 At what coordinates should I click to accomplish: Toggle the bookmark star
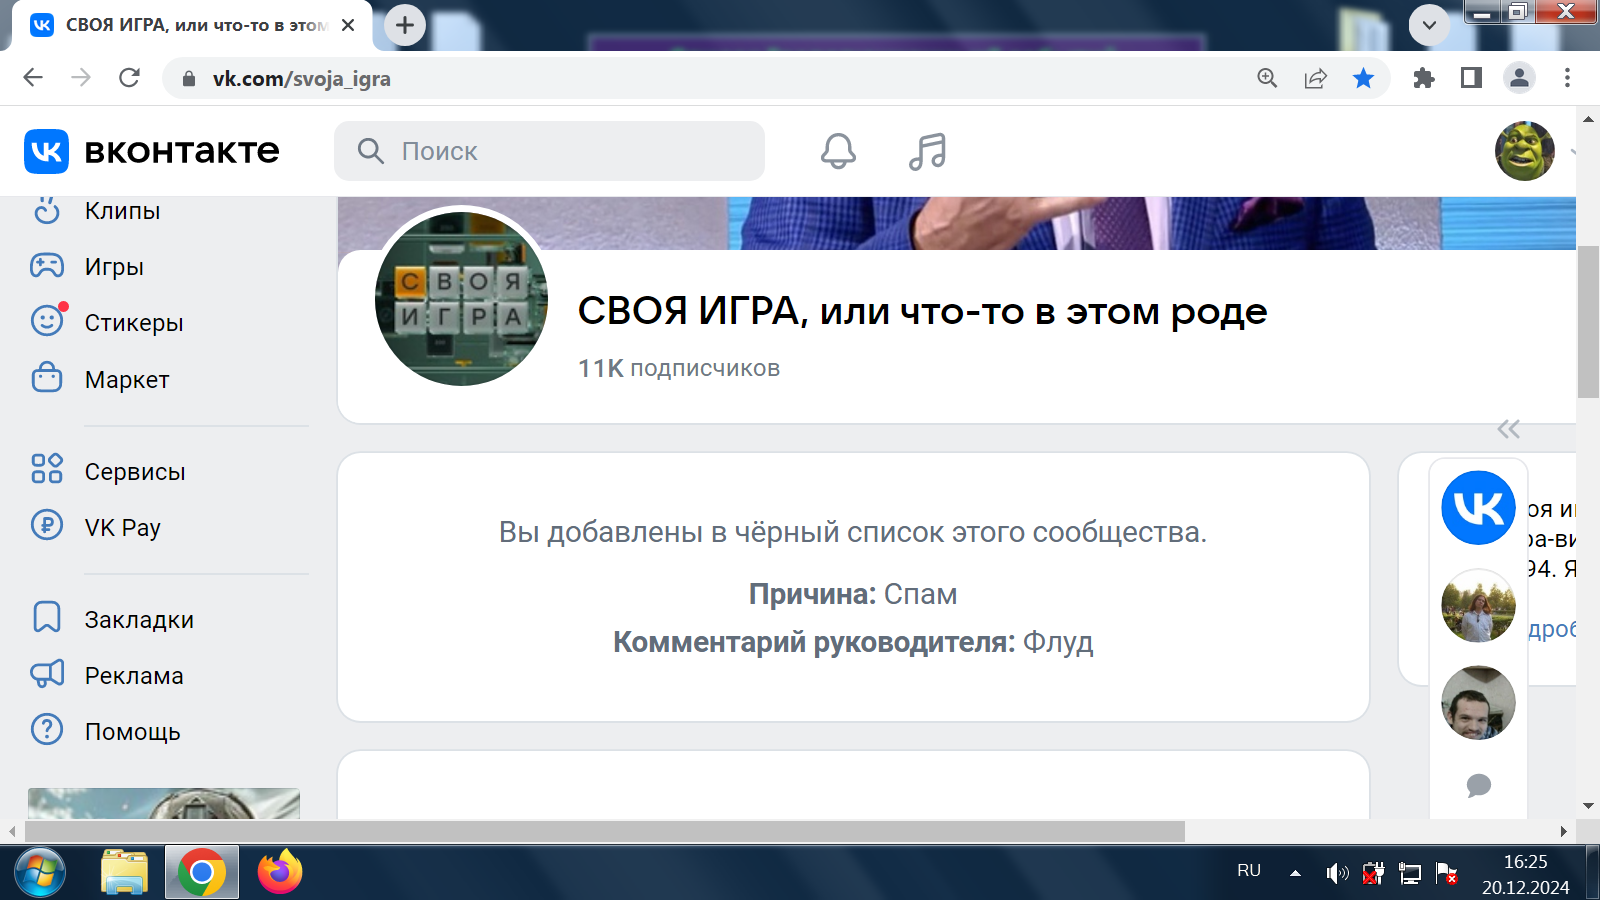[x=1363, y=78]
